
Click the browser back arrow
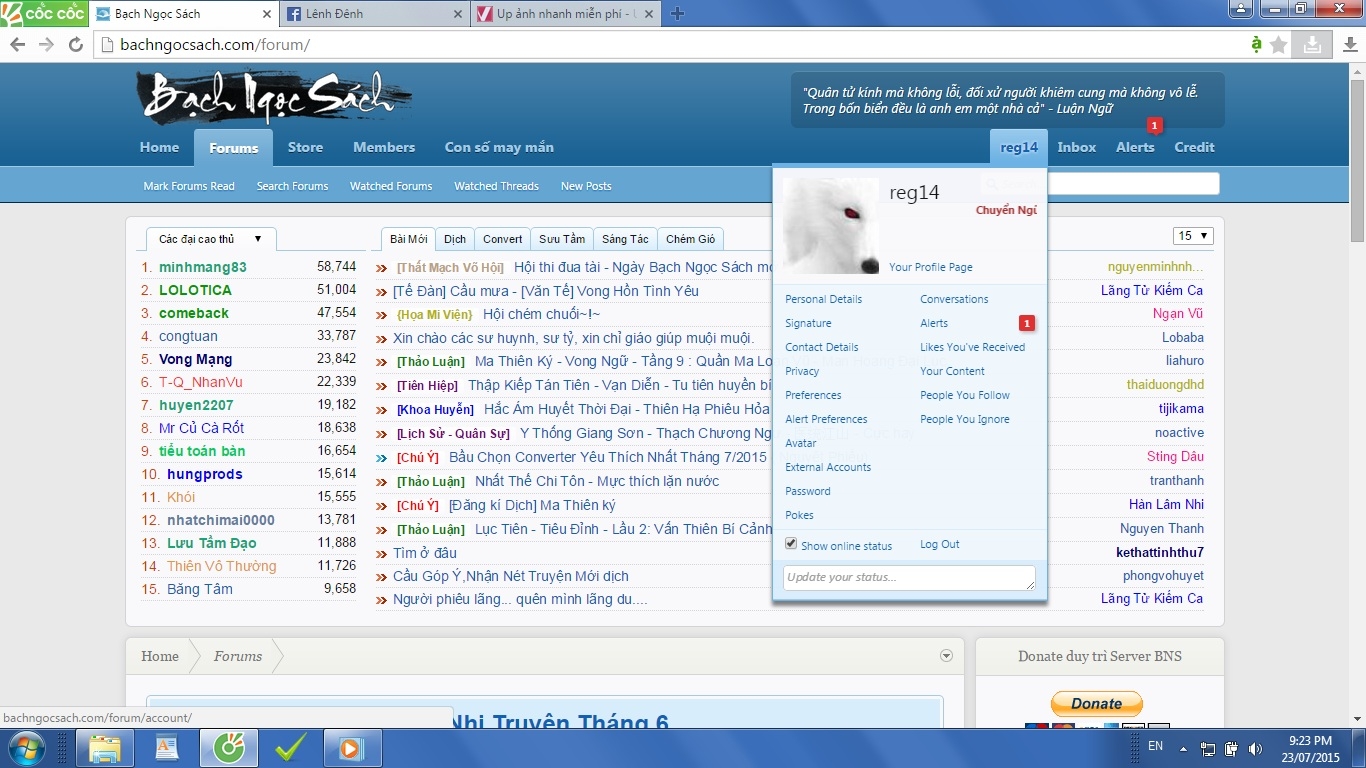[x=17, y=45]
